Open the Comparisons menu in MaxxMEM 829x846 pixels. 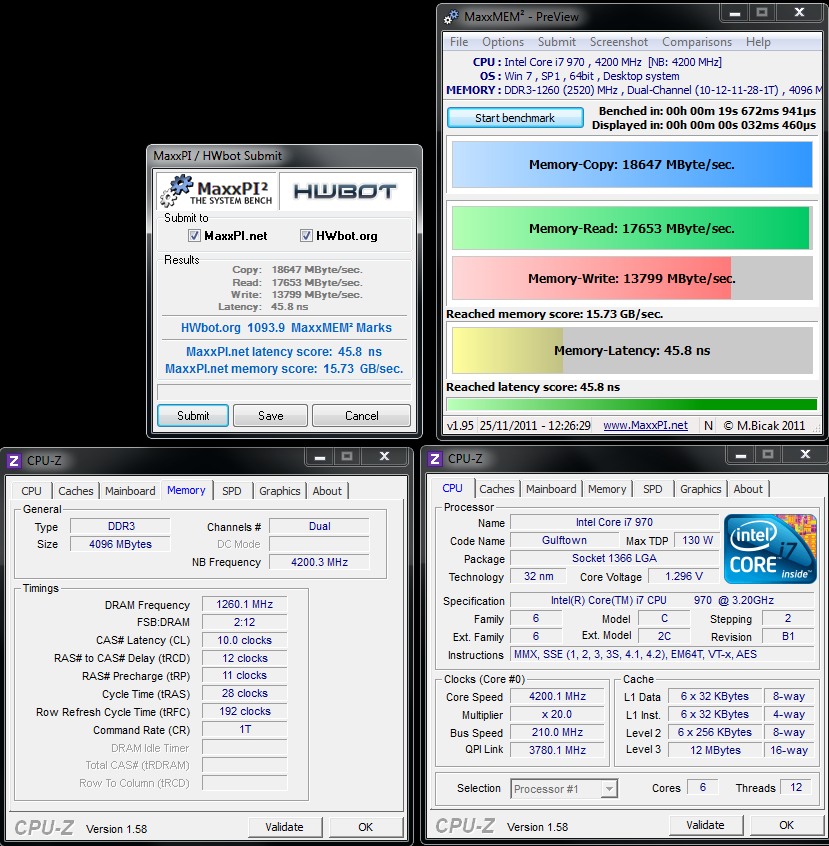(x=697, y=42)
